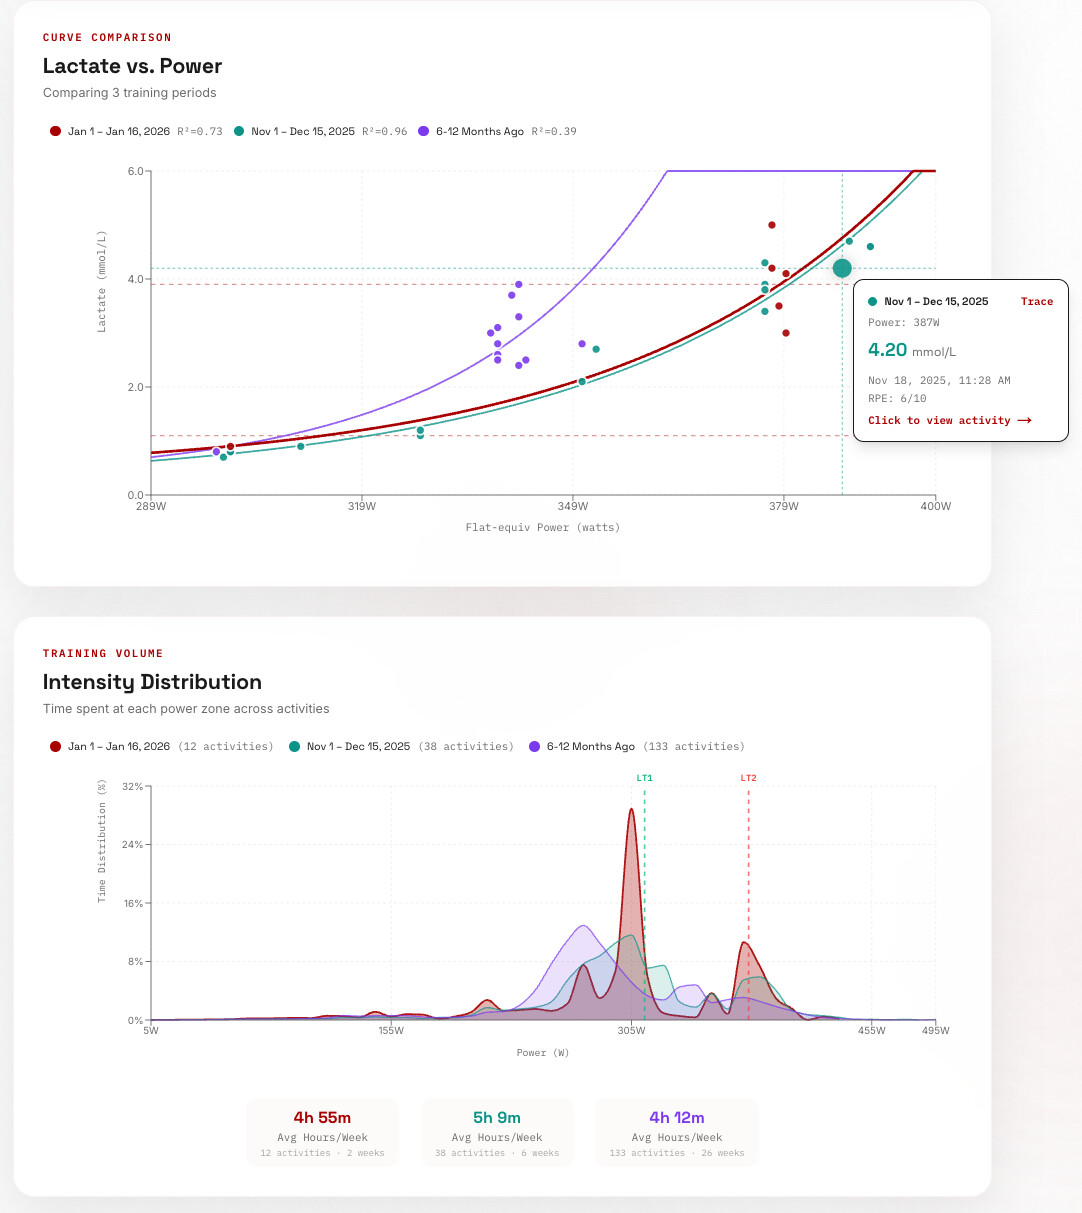This screenshot has height=1213, width=1082.
Task: Toggle 'Nov 1 – Dec 15, 2025' in Intensity Distribution legend
Action: tap(357, 747)
